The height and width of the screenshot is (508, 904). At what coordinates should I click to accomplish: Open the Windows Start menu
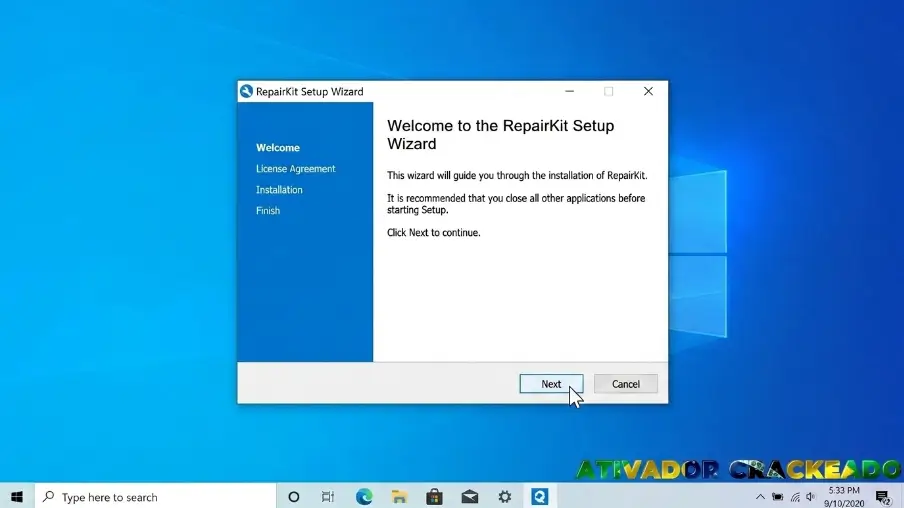pyautogui.click(x=17, y=496)
